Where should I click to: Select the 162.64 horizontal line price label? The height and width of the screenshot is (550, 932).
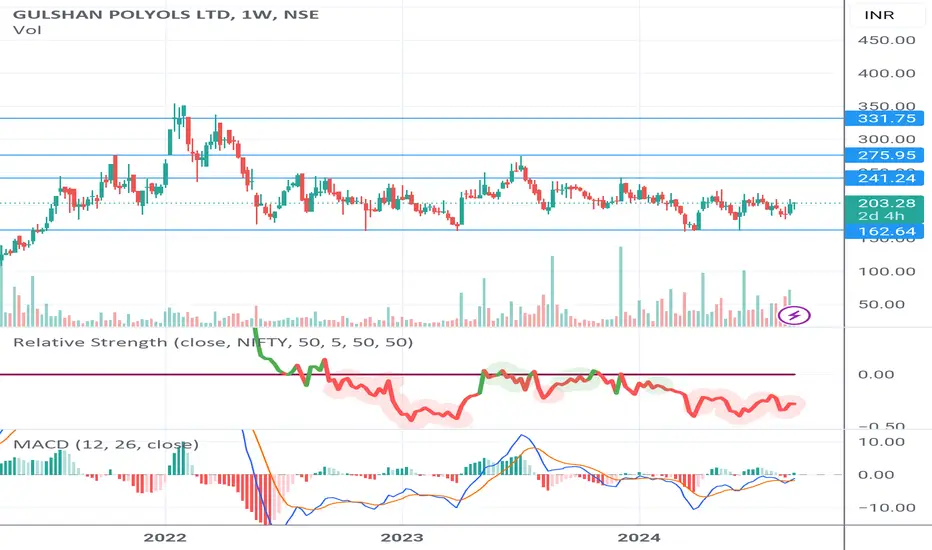[884, 231]
